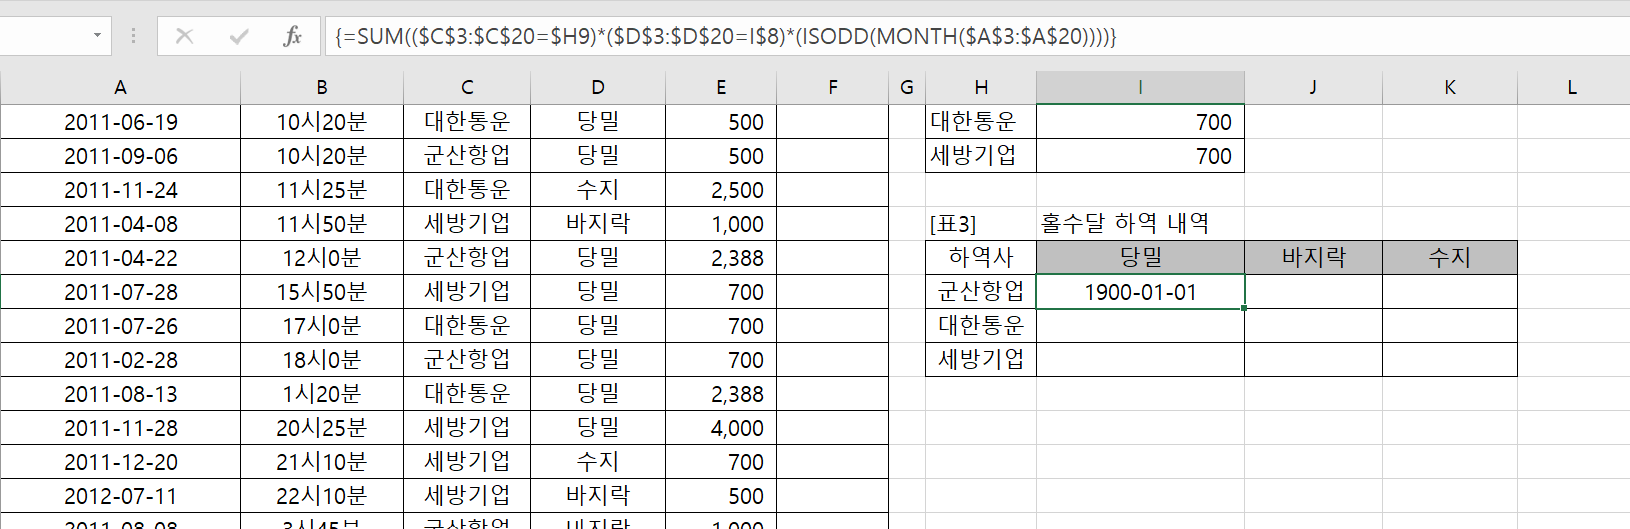
Task: Click the 바지락 header cell in 표3
Action: pyautogui.click(x=1313, y=258)
